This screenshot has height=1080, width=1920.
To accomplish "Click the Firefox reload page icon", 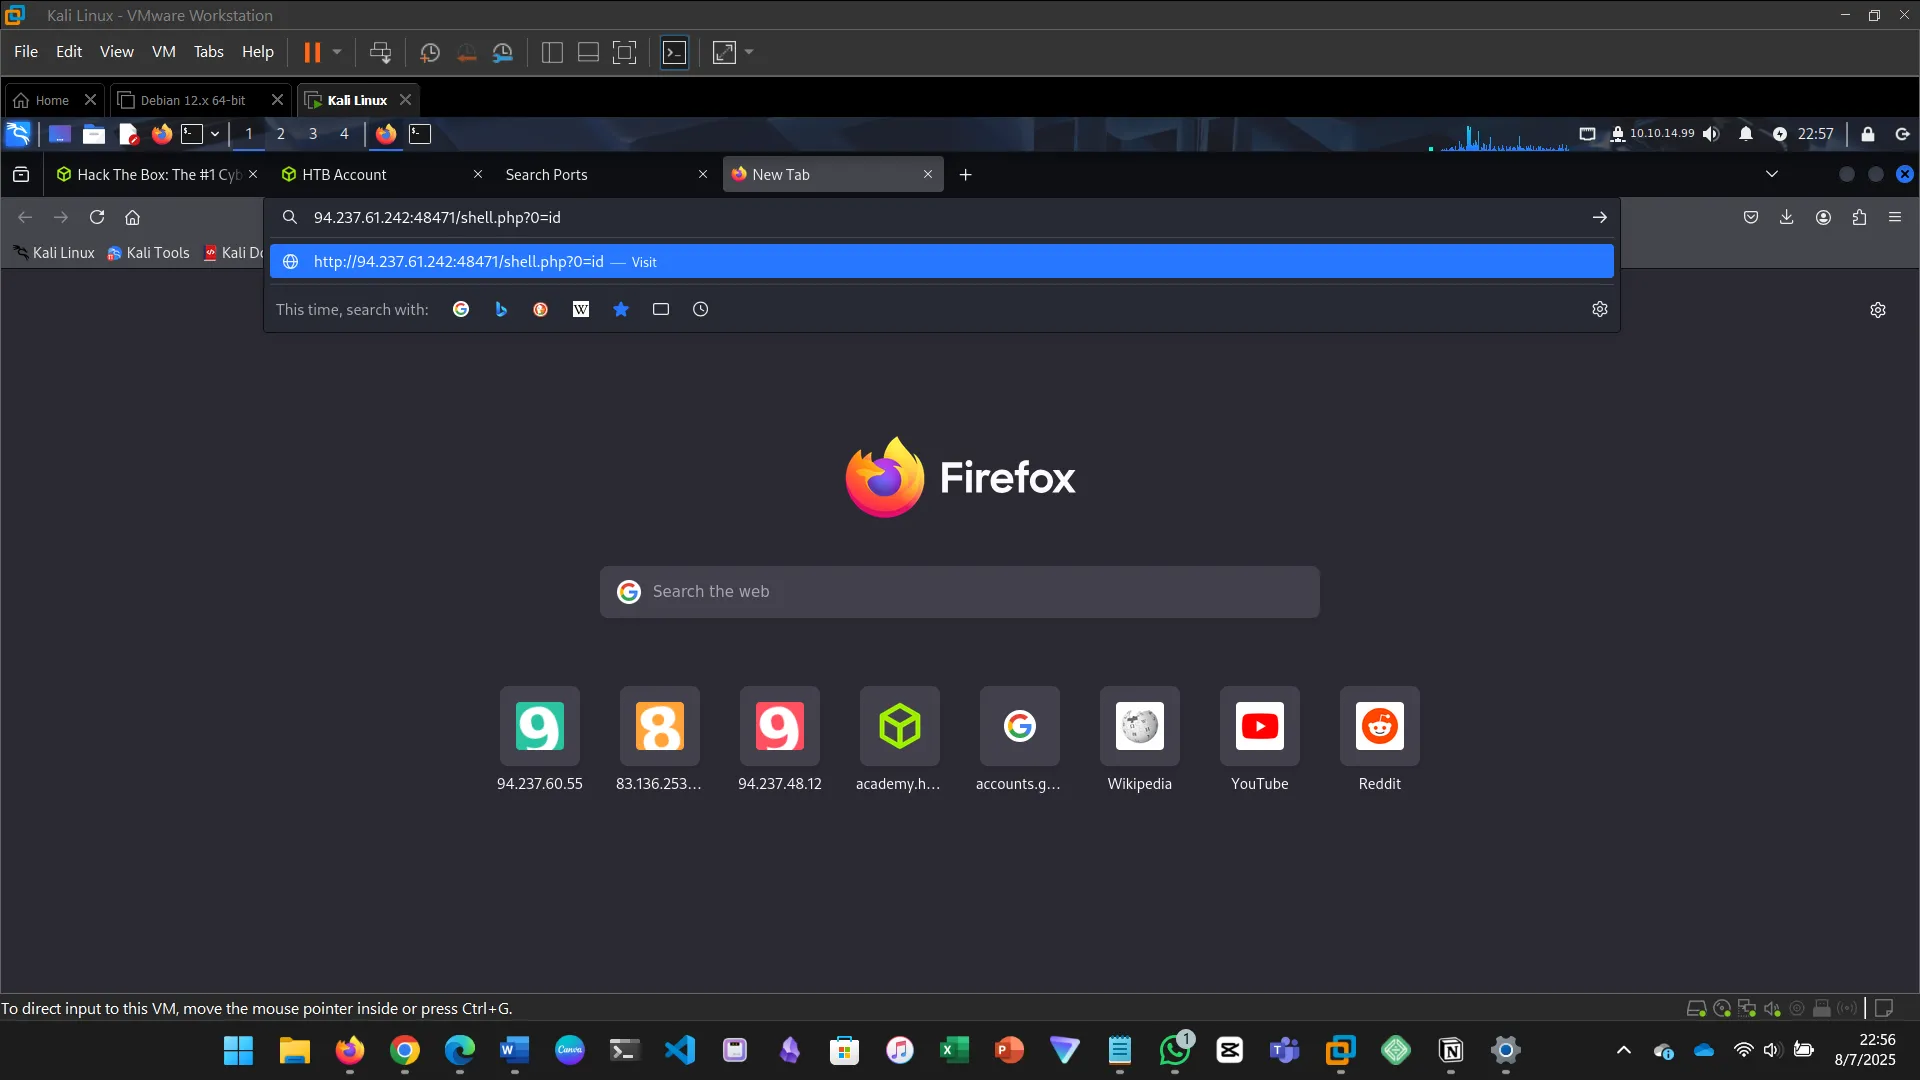I will tap(97, 217).
